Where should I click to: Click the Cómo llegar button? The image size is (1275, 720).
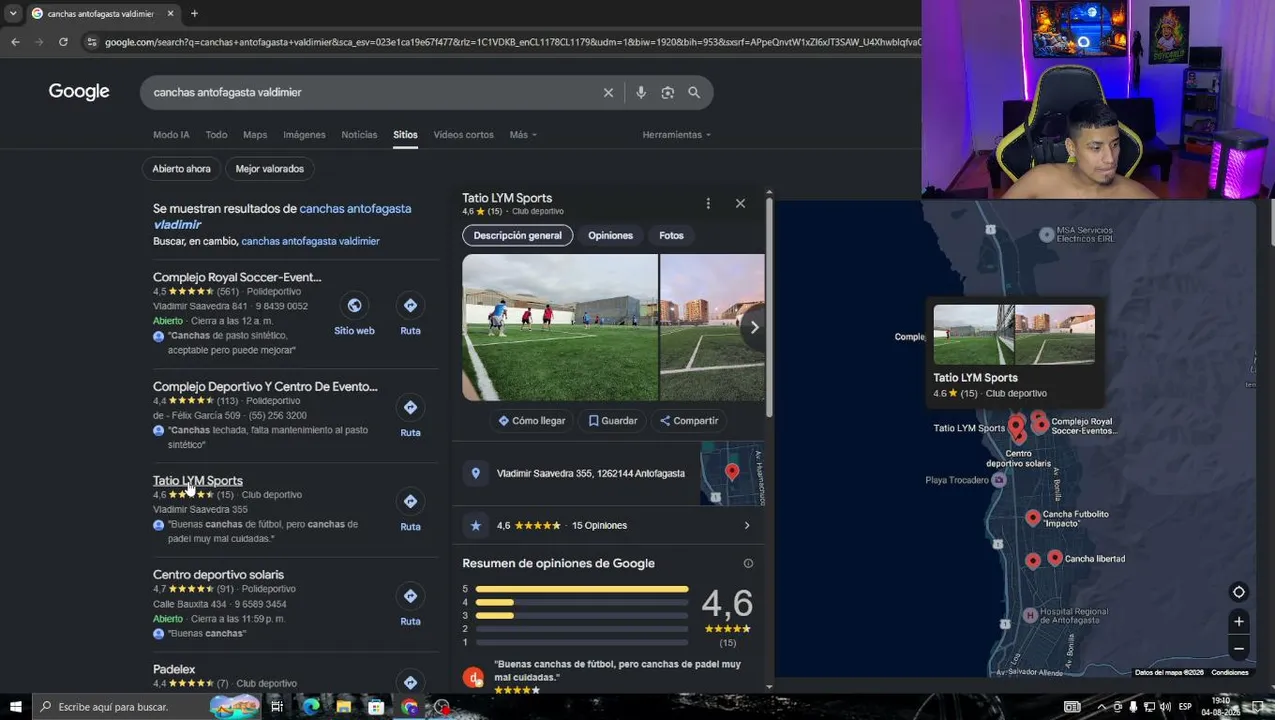[x=532, y=421]
